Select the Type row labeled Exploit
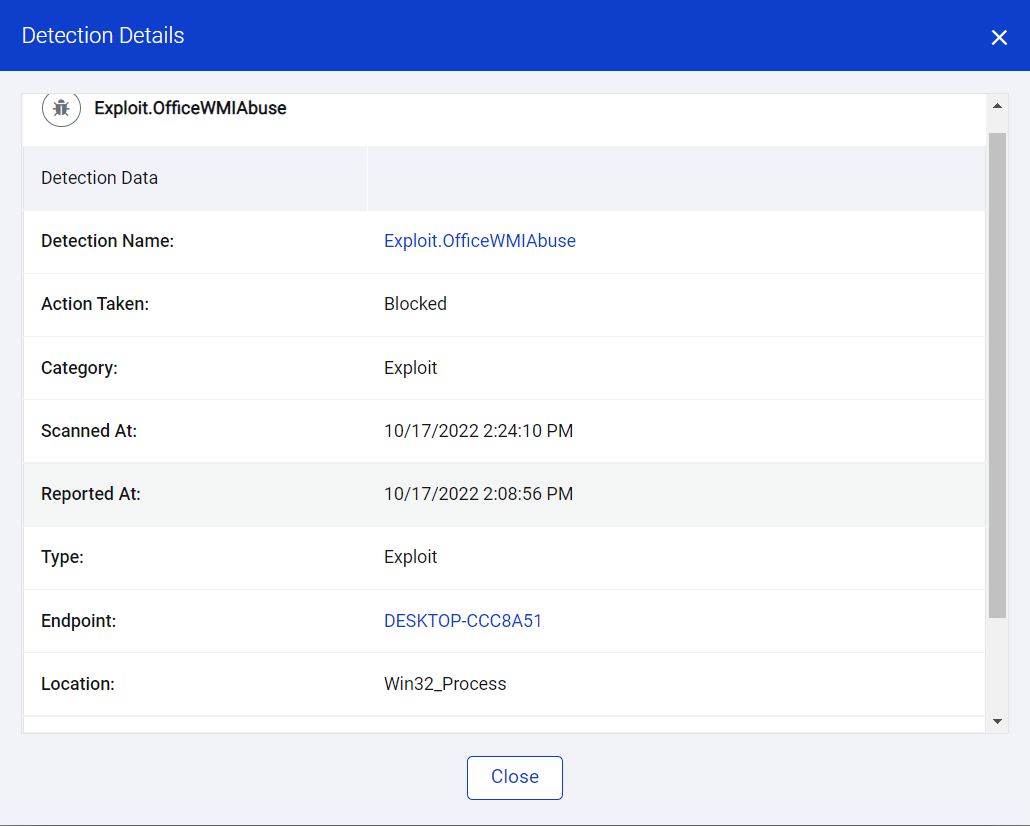 pyautogui.click(x=410, y=557)
